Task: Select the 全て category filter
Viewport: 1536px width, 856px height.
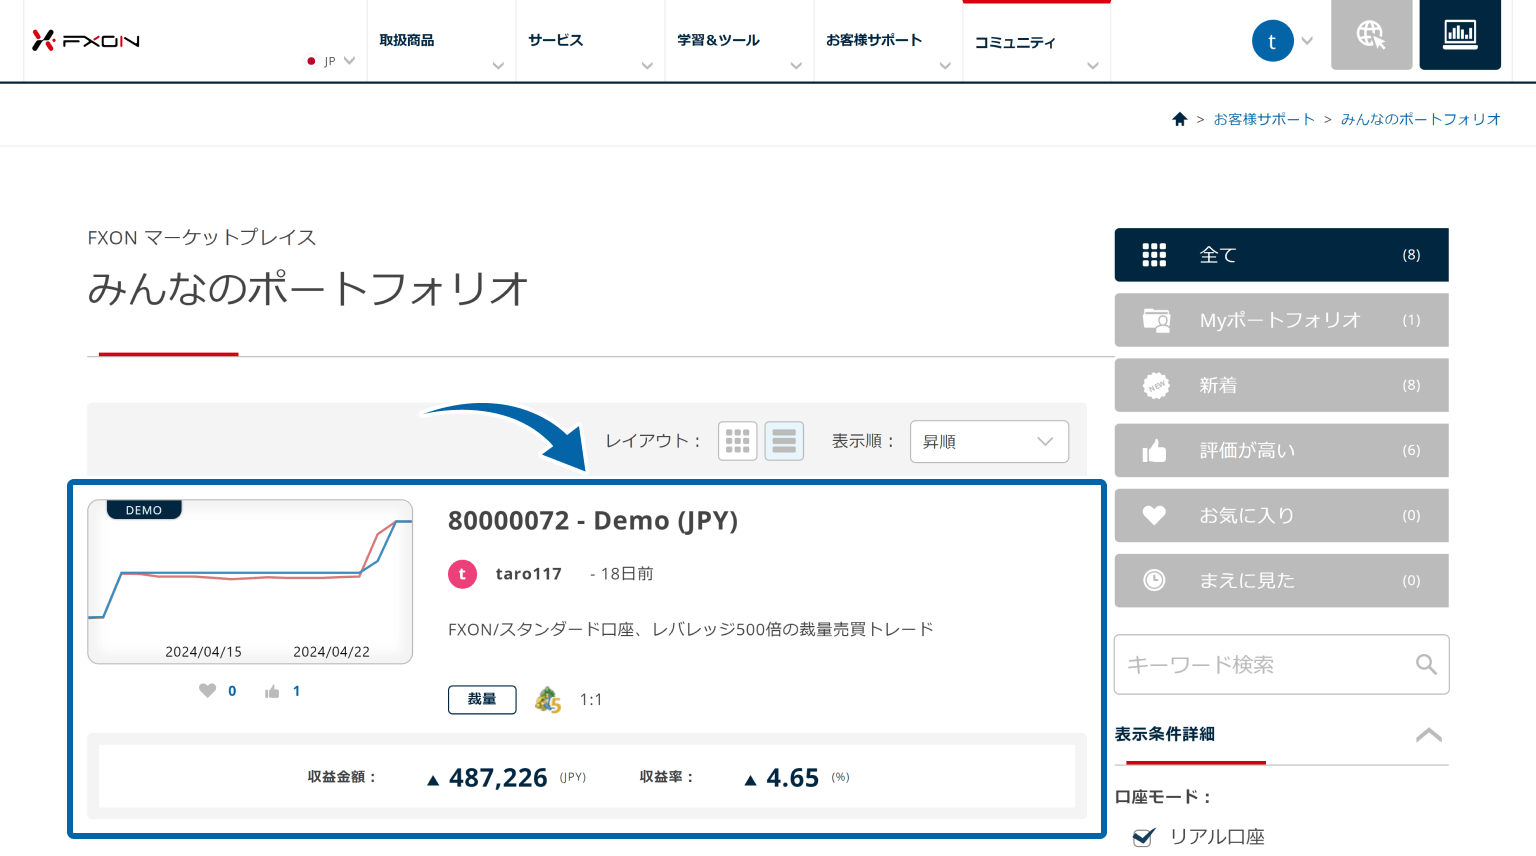Action: pos(1282,255)
